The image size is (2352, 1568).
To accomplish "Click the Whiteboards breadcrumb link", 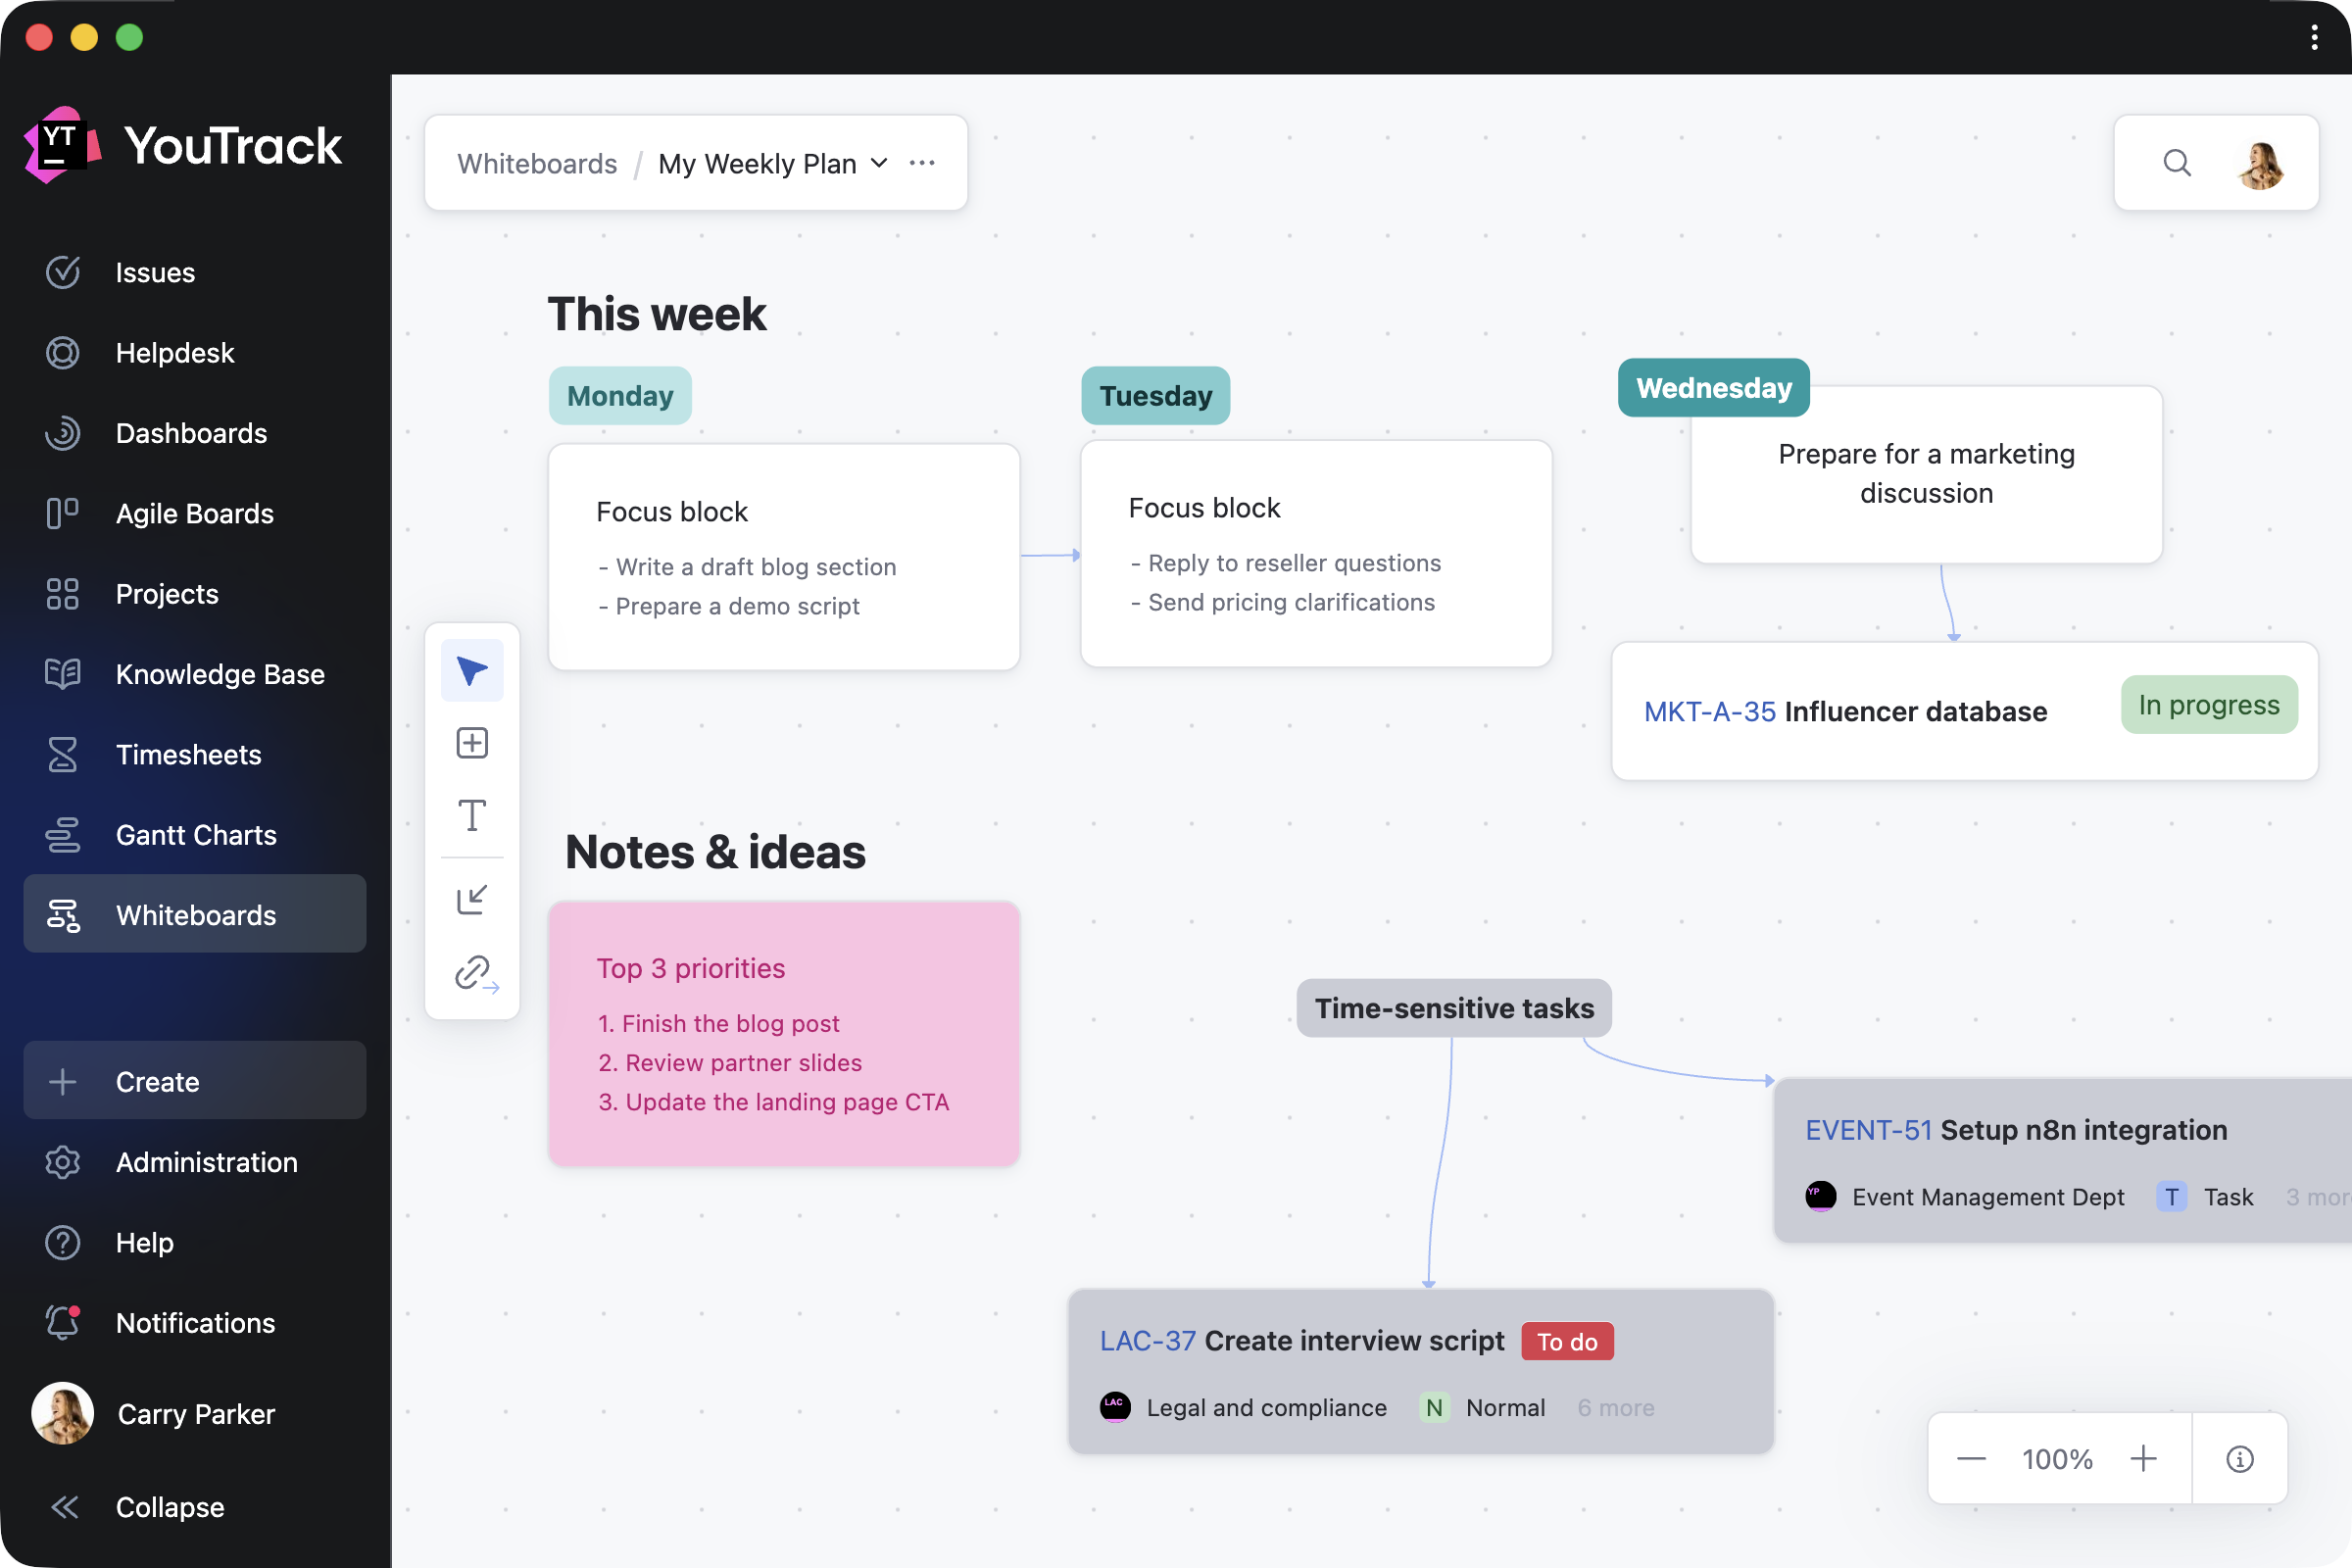I will (x=537, y=163).
